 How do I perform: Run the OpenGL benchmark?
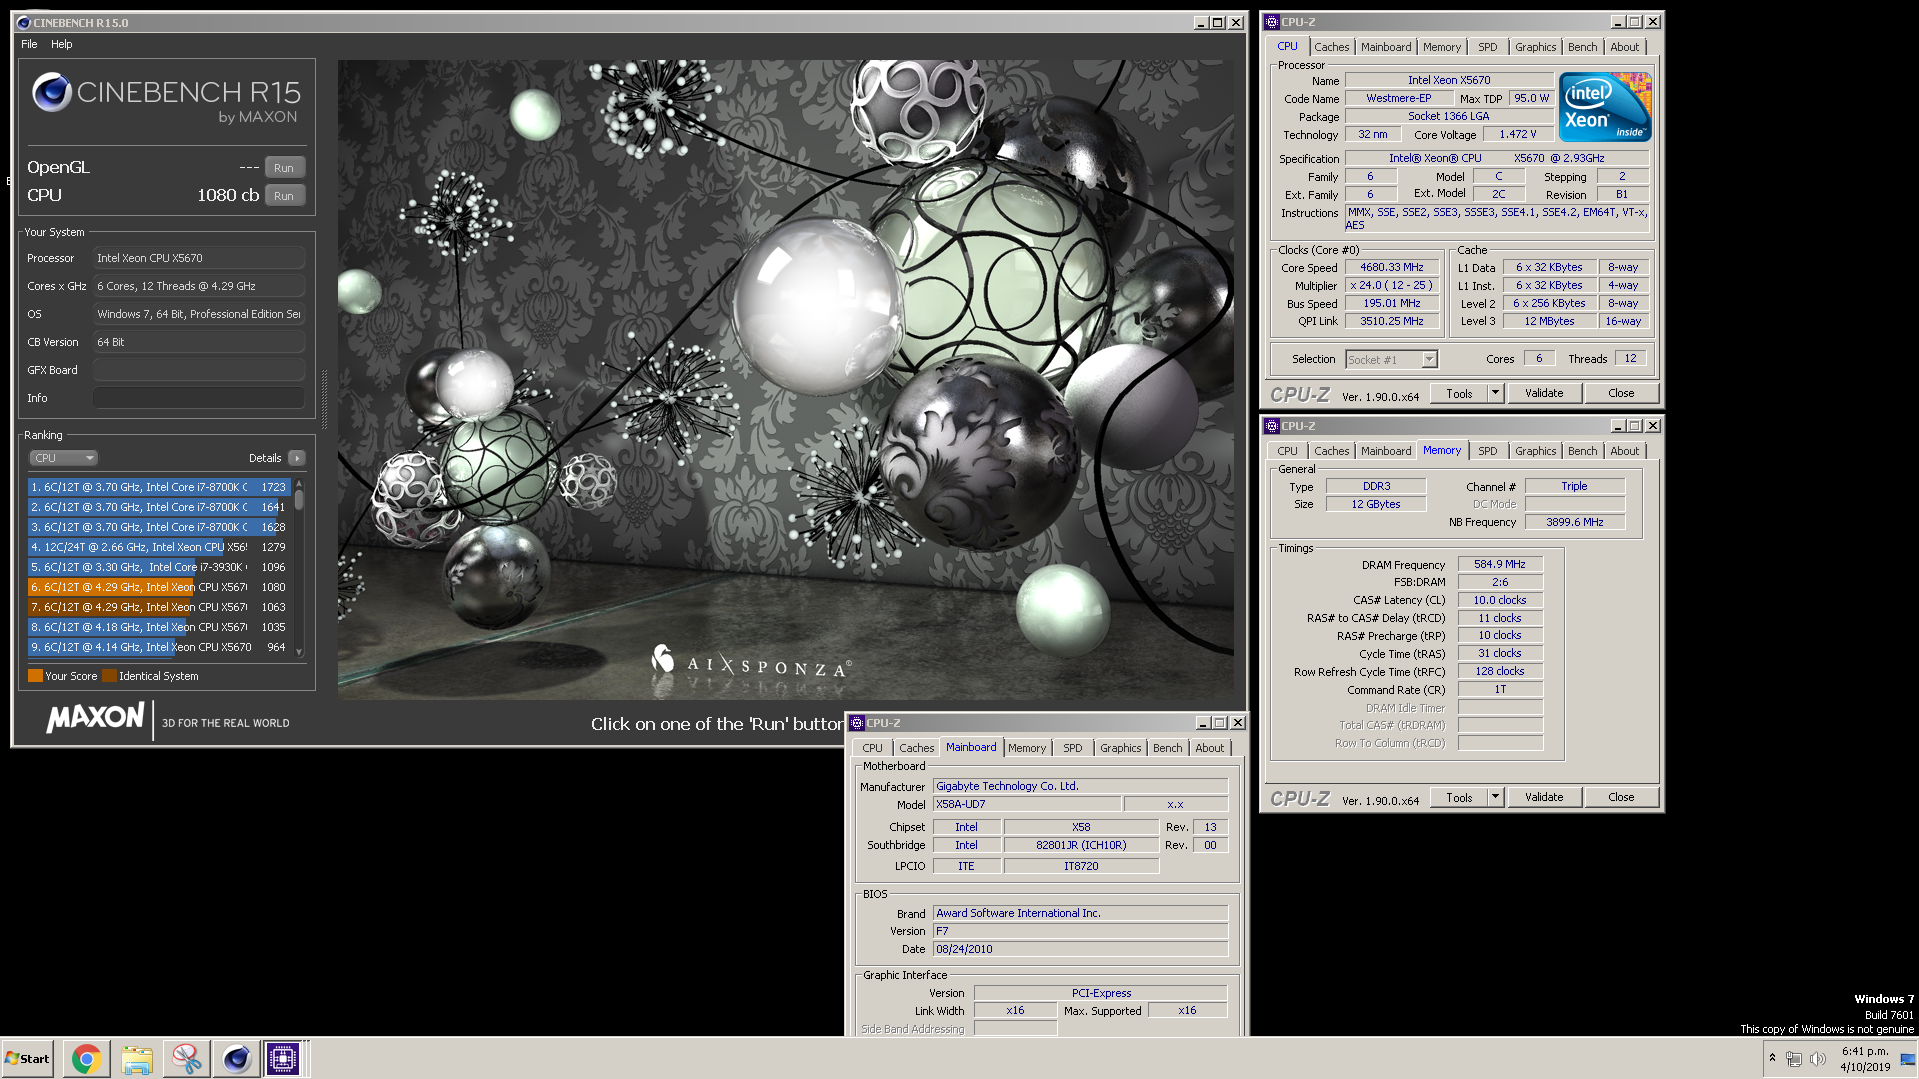[284, 168]
